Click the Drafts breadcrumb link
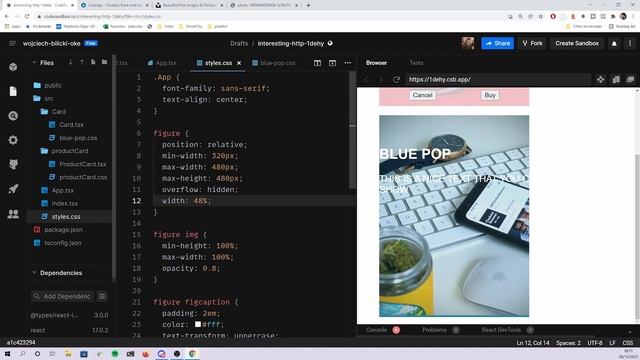 click(x=239, y=43)
